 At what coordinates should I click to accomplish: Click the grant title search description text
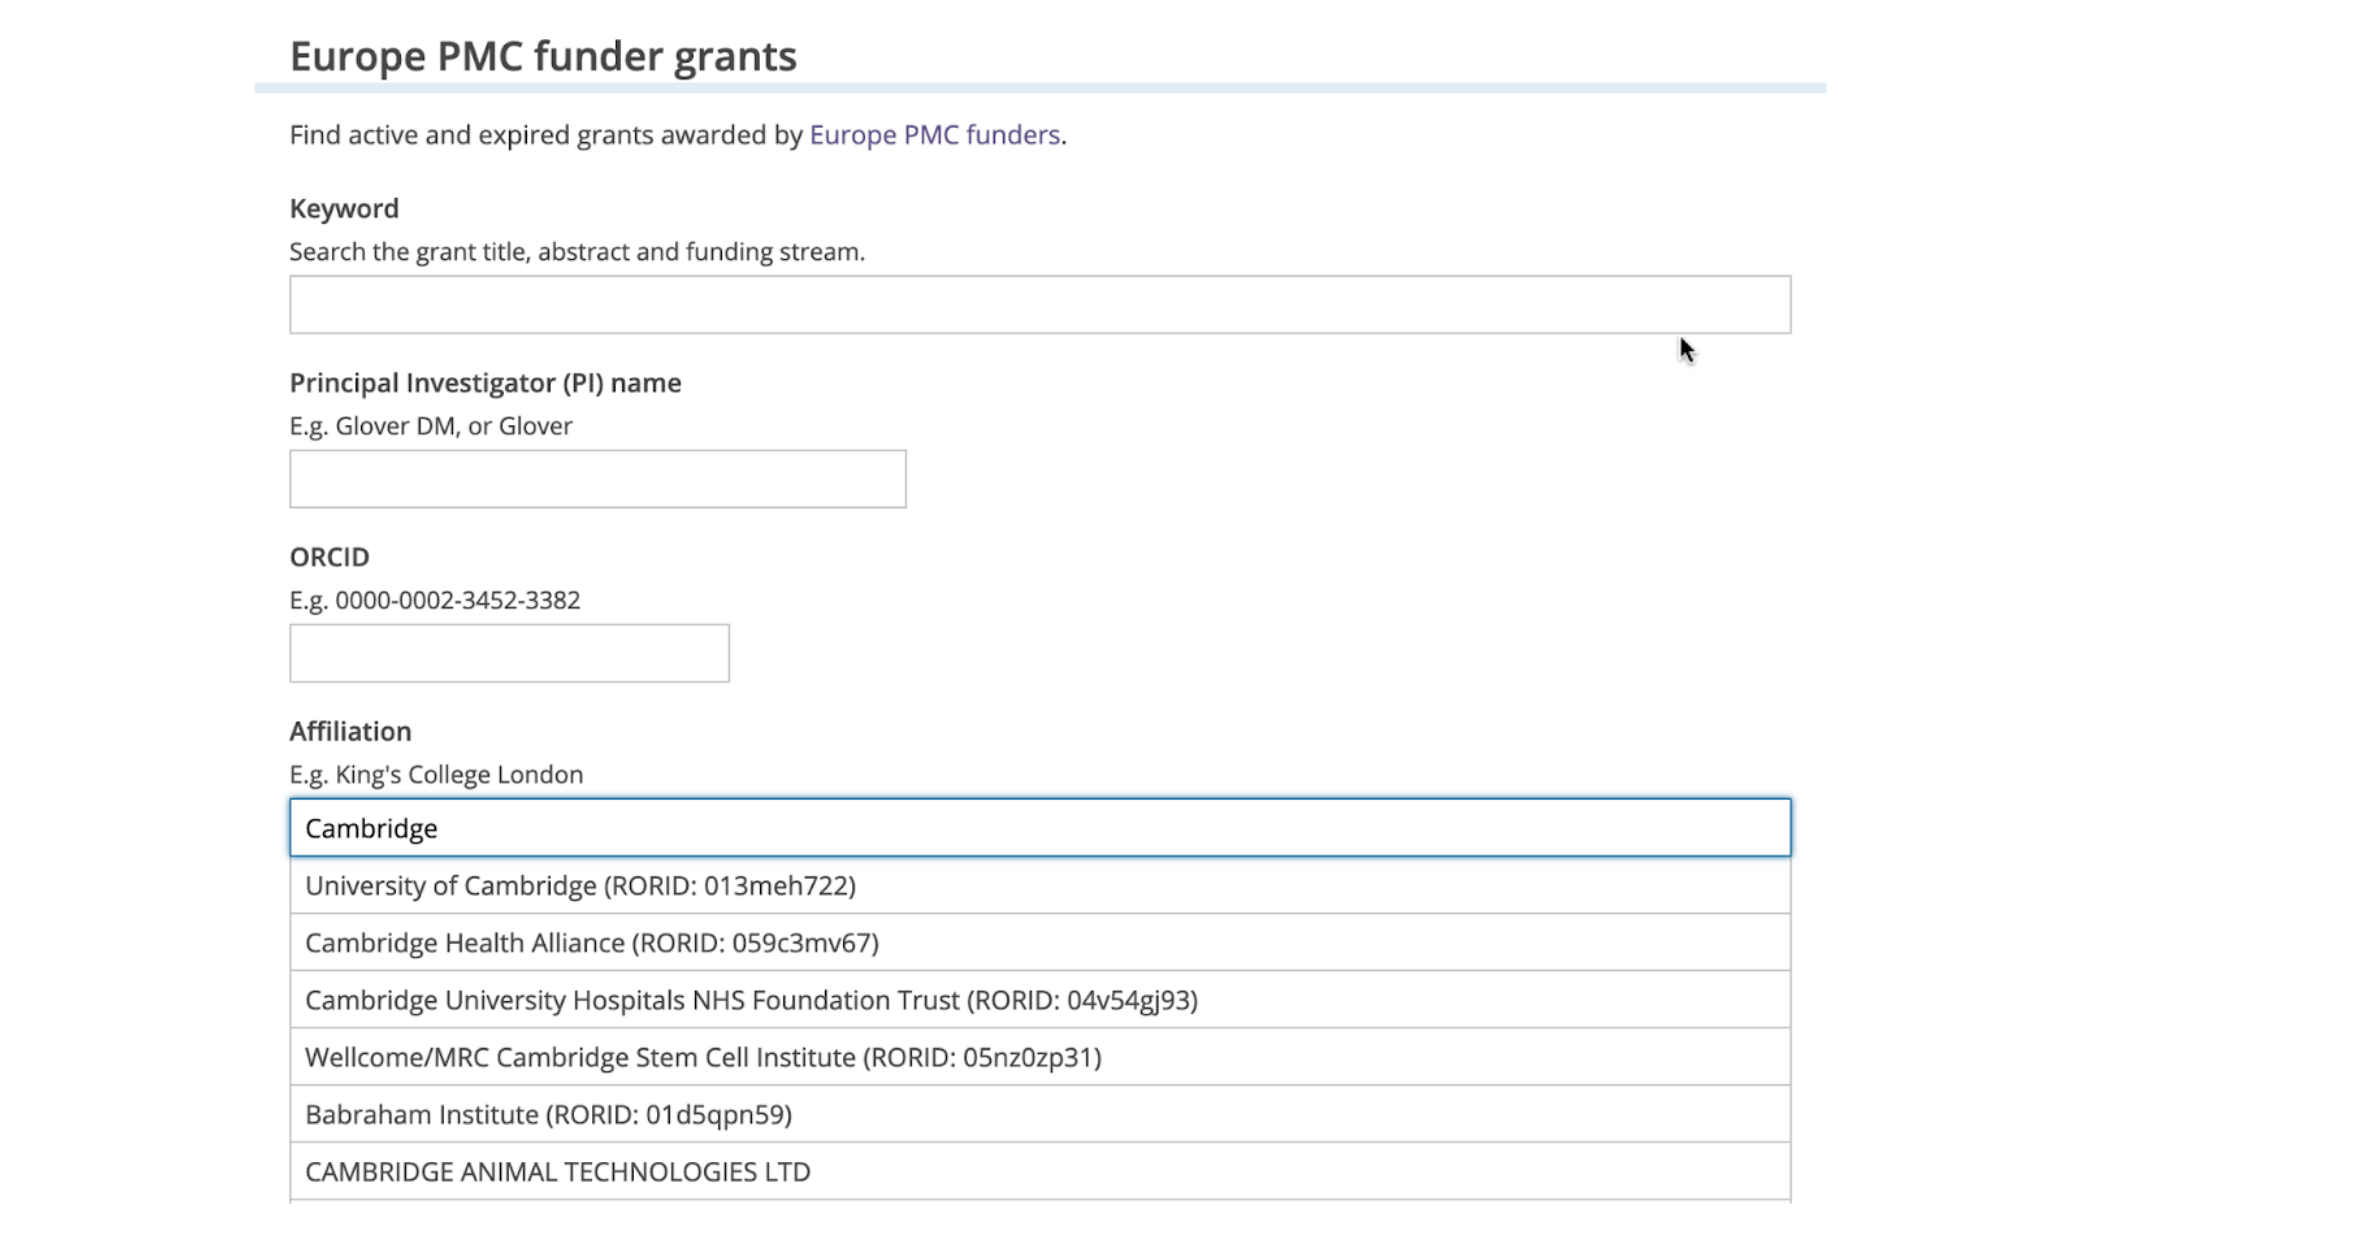coord(577,252)
